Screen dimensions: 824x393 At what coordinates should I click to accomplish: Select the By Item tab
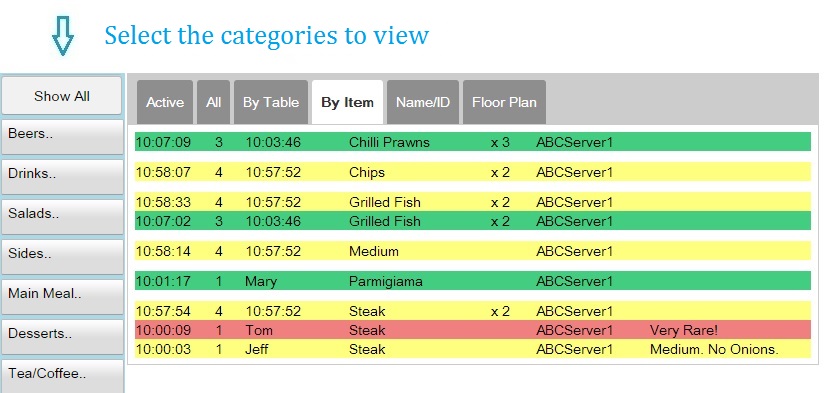tap(347, 102)
